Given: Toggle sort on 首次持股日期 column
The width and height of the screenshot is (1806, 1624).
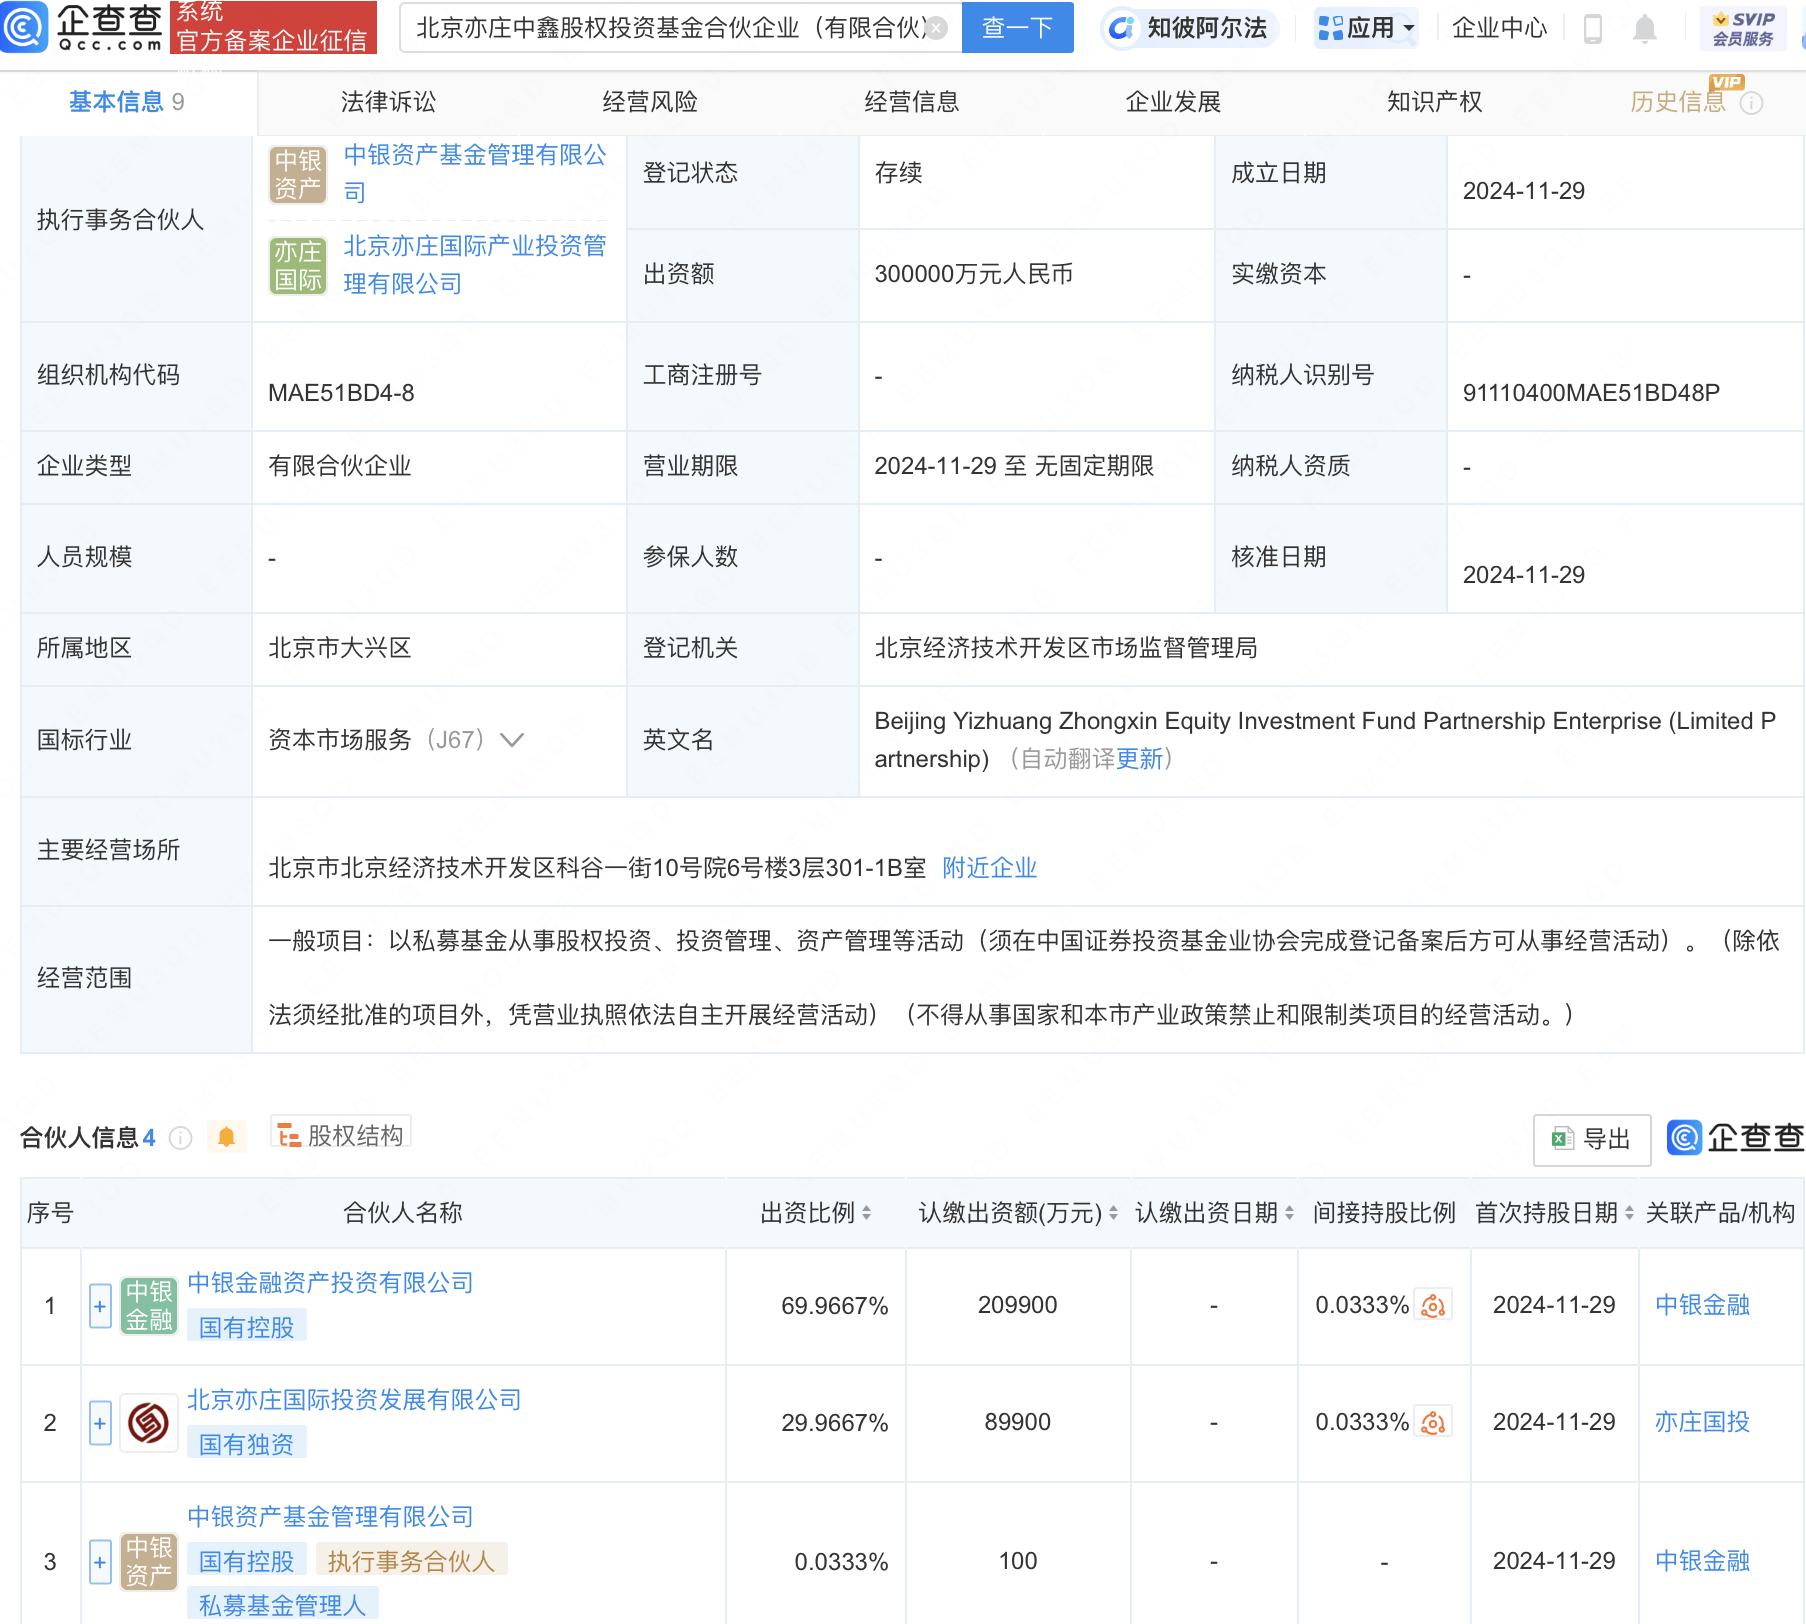Looking at the screenshot, I should pyautogui.click(x=1631, y=1213).
